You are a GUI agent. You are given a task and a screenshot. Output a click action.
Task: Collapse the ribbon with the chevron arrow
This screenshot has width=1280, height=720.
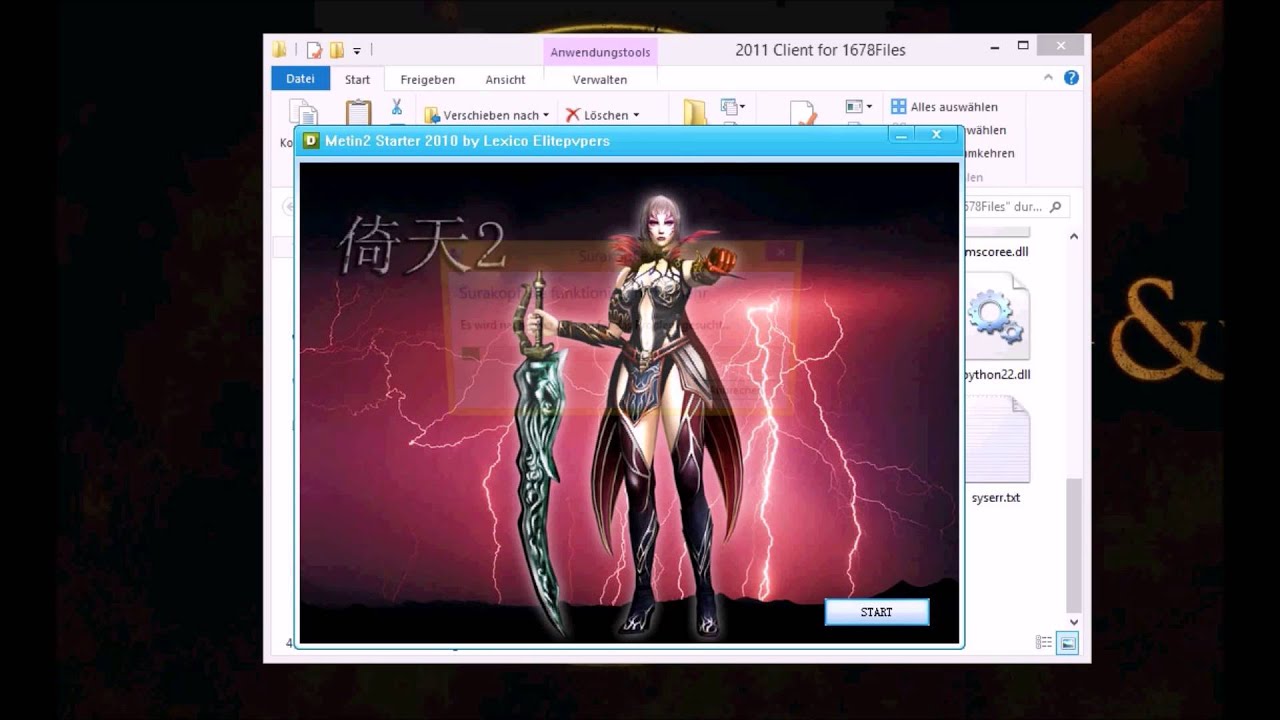click(1048, 78)
